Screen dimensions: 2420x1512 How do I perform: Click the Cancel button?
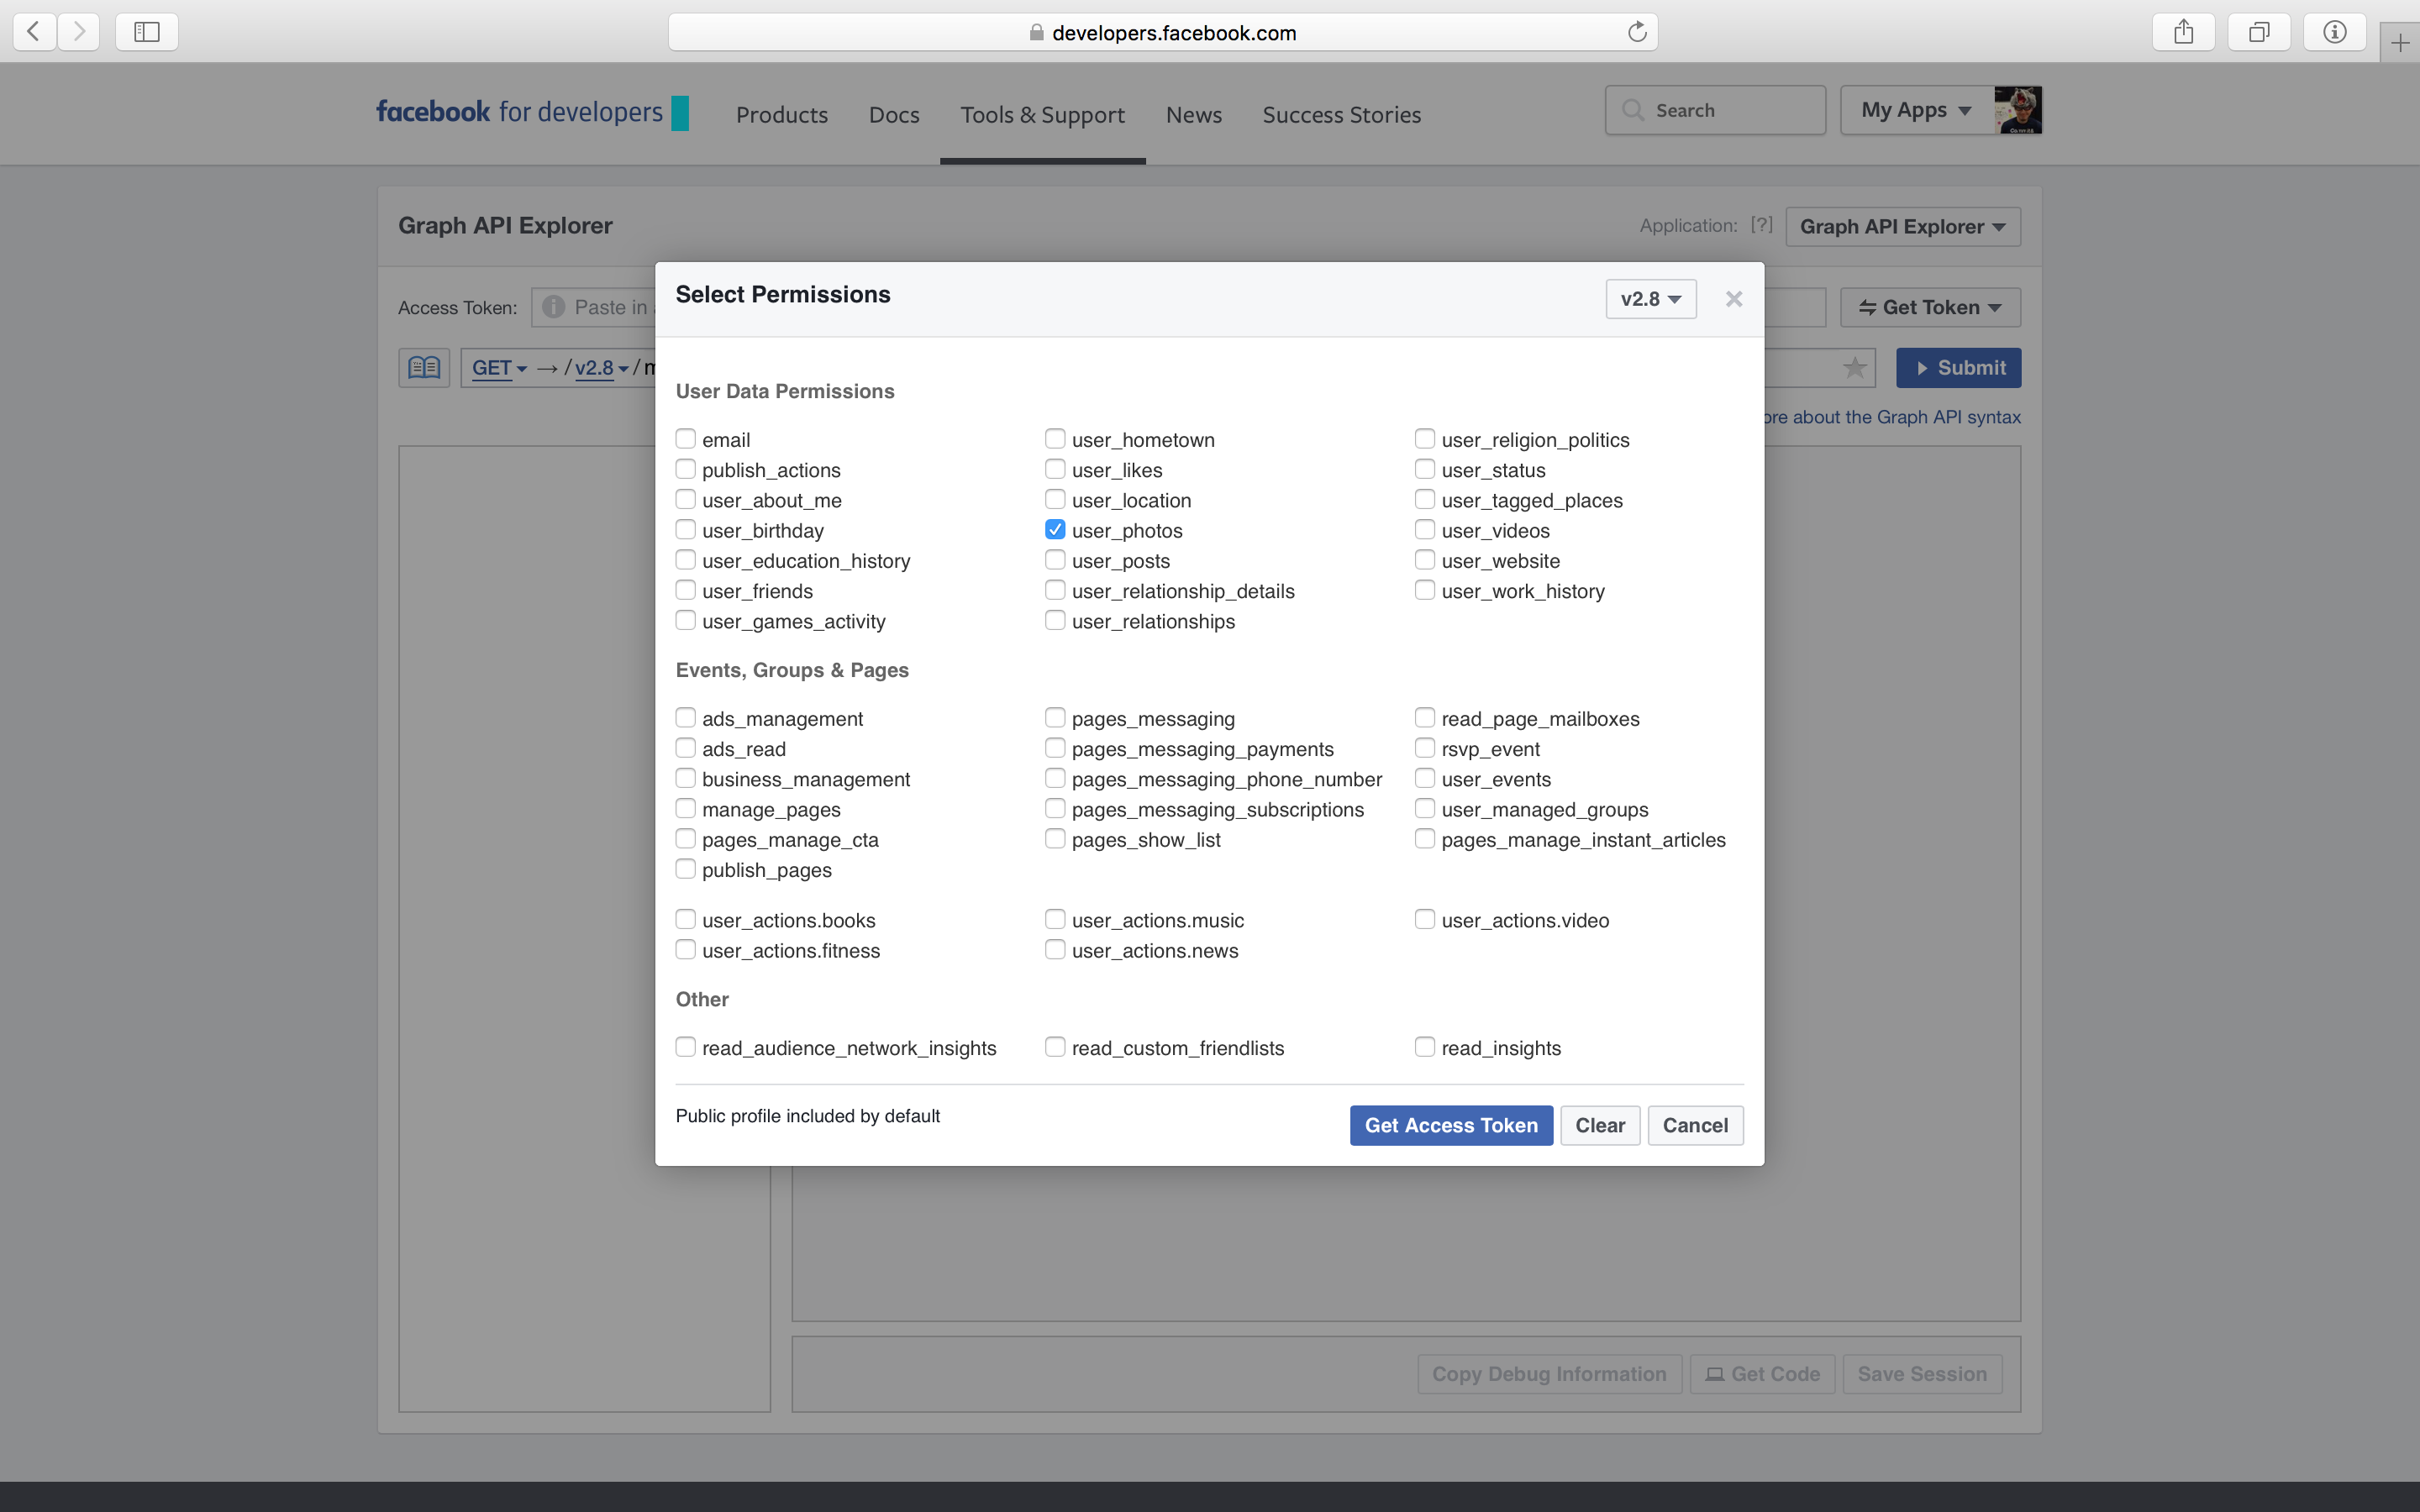point(1695,1125)
